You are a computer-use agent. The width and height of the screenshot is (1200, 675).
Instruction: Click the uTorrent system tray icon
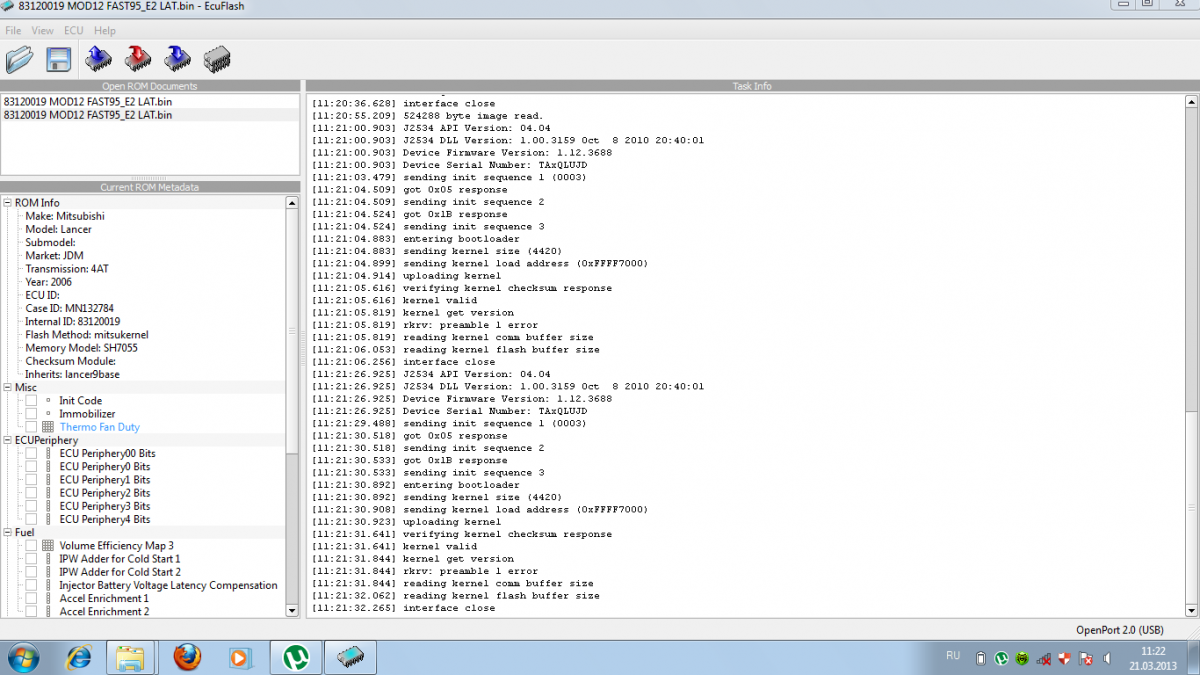[1001, 658]
